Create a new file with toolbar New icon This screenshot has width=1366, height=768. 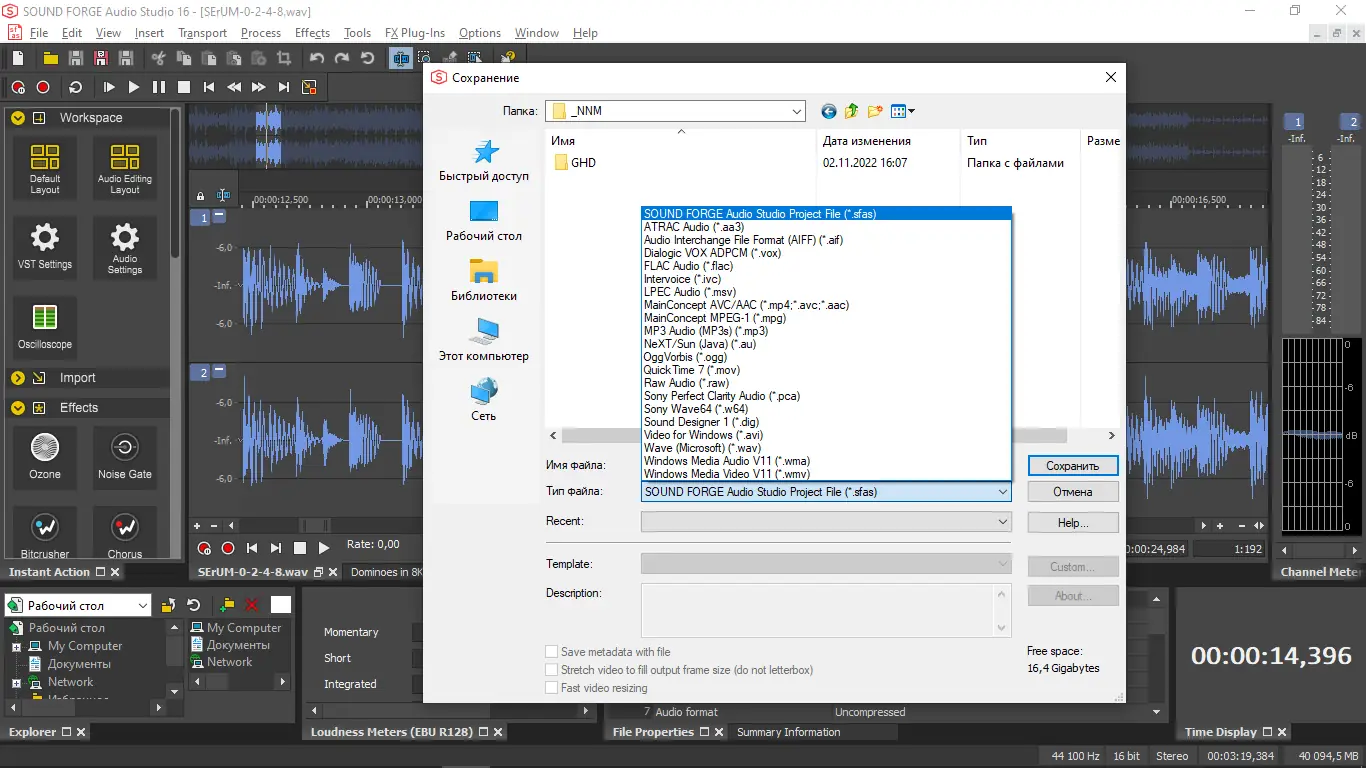pyautogui.click(x=18, y=58)
